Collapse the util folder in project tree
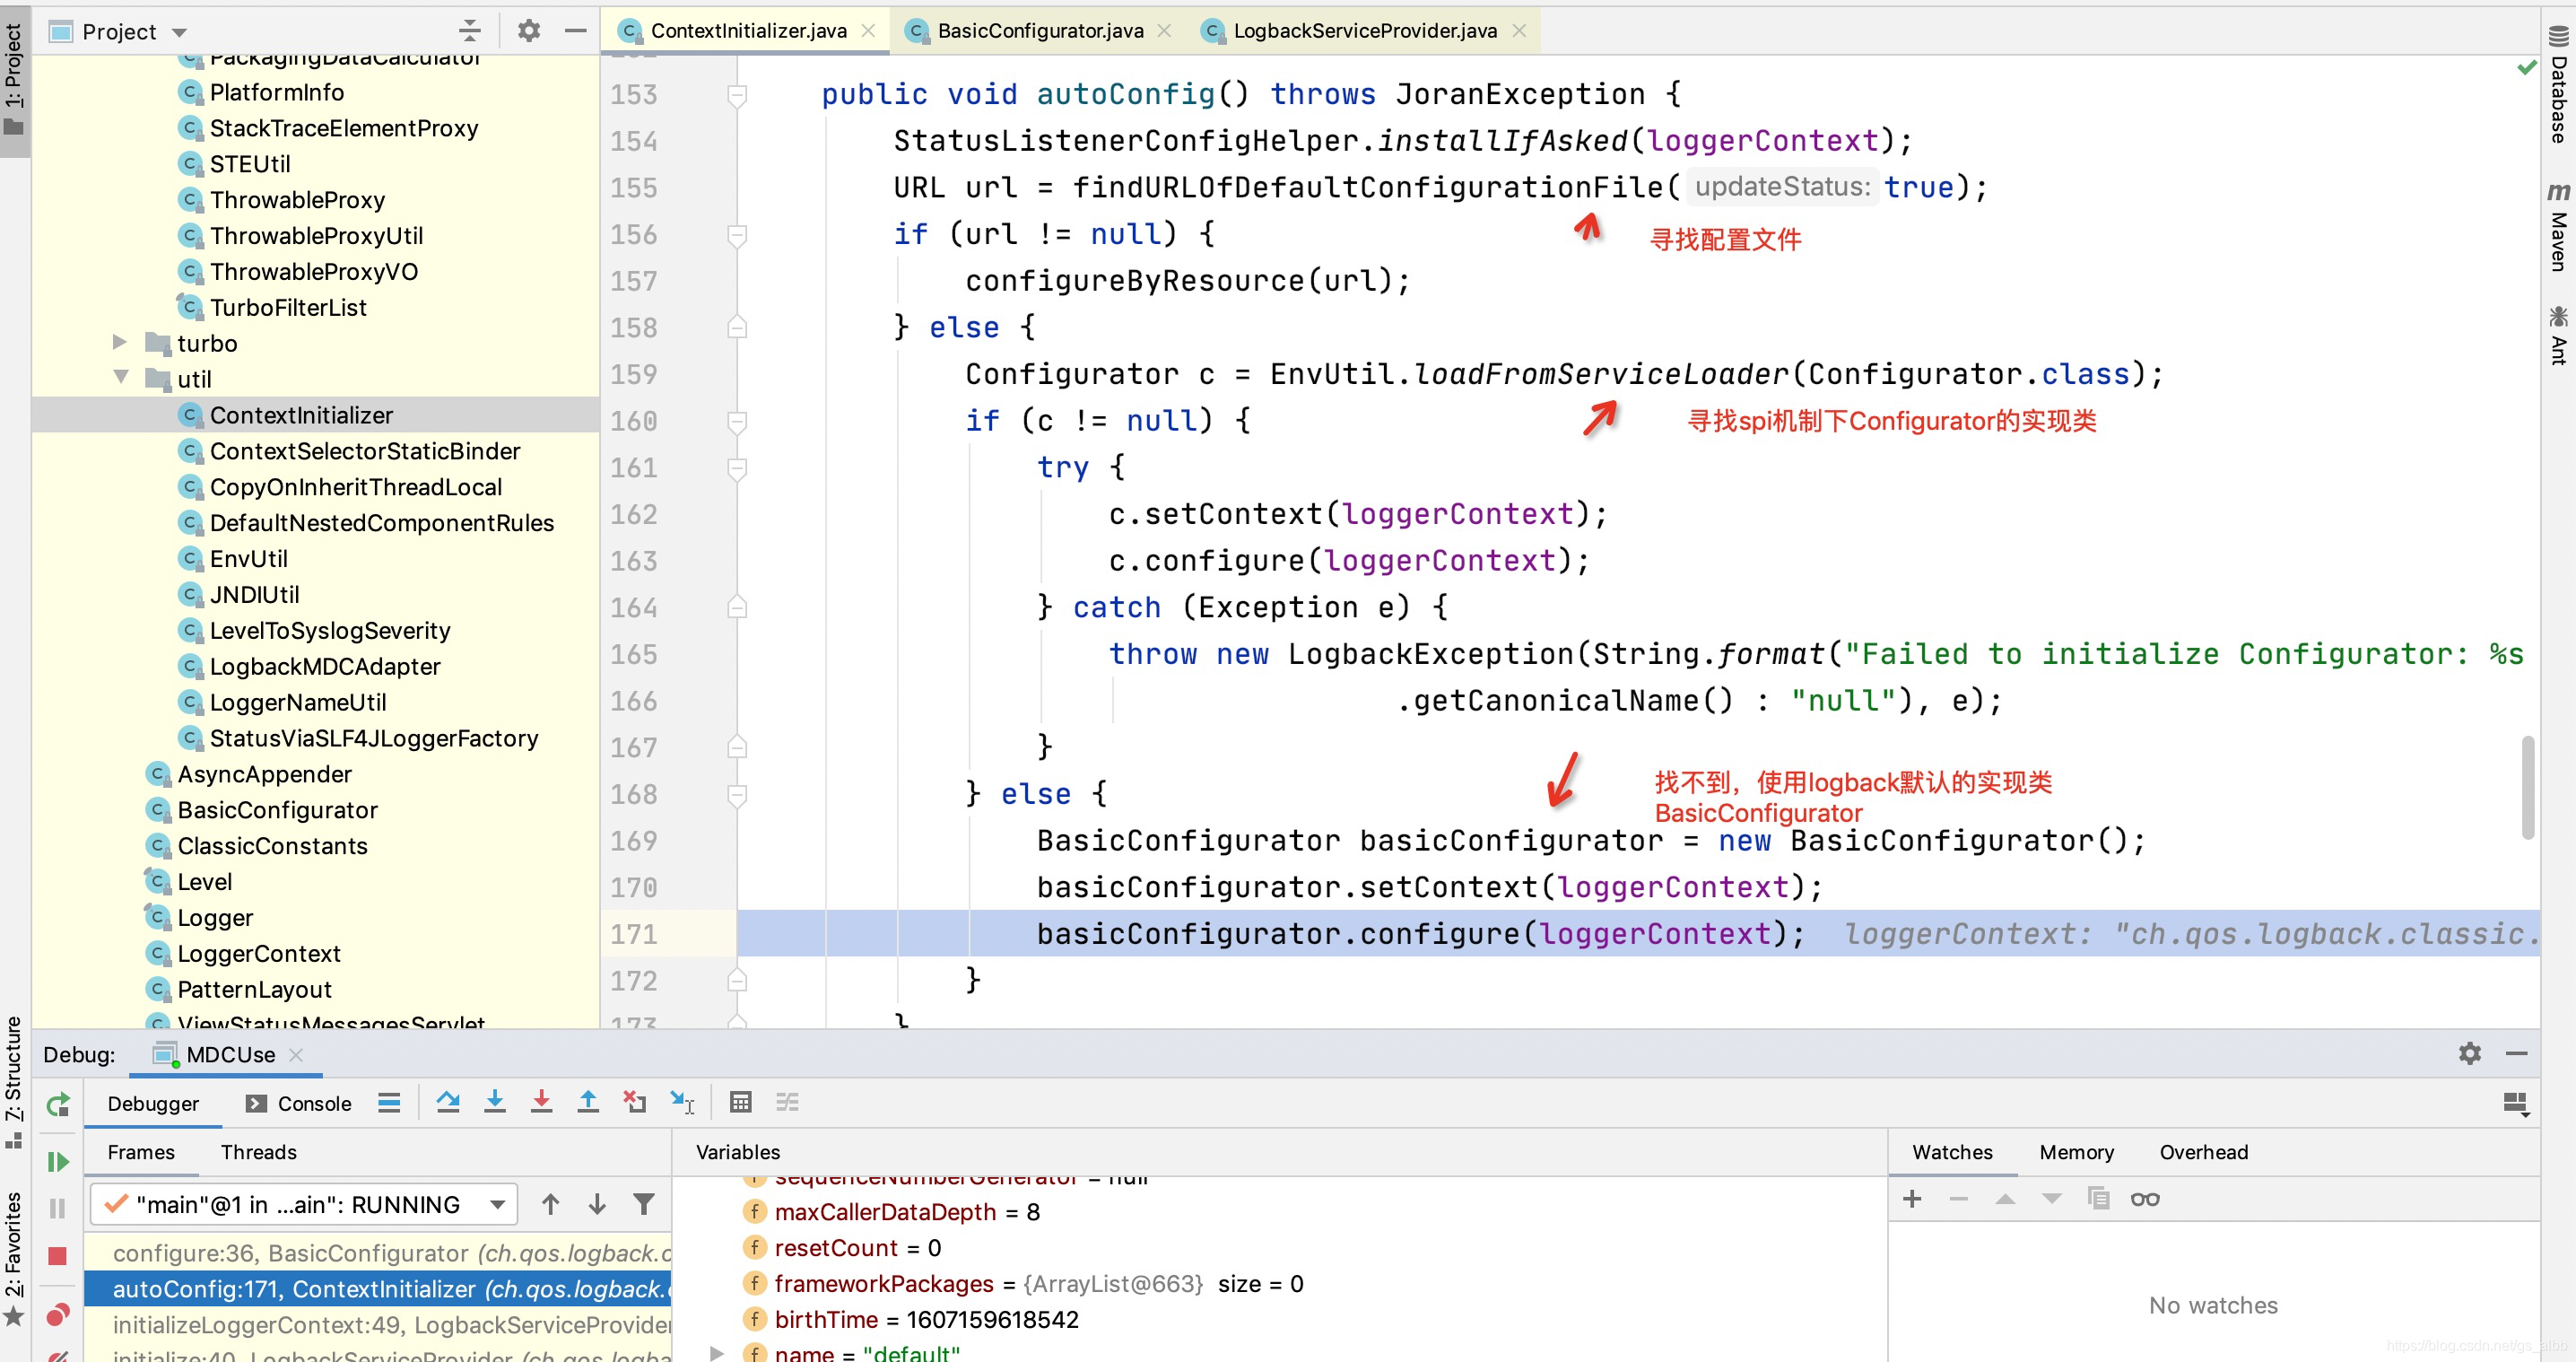 click(121, 378)
